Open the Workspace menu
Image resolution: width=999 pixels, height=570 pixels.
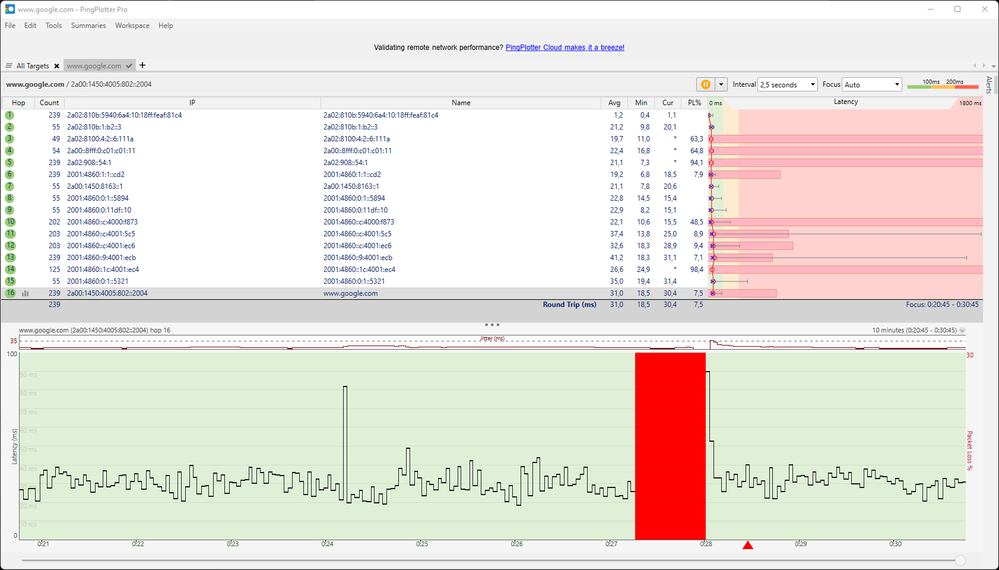[x=132, y=25]
